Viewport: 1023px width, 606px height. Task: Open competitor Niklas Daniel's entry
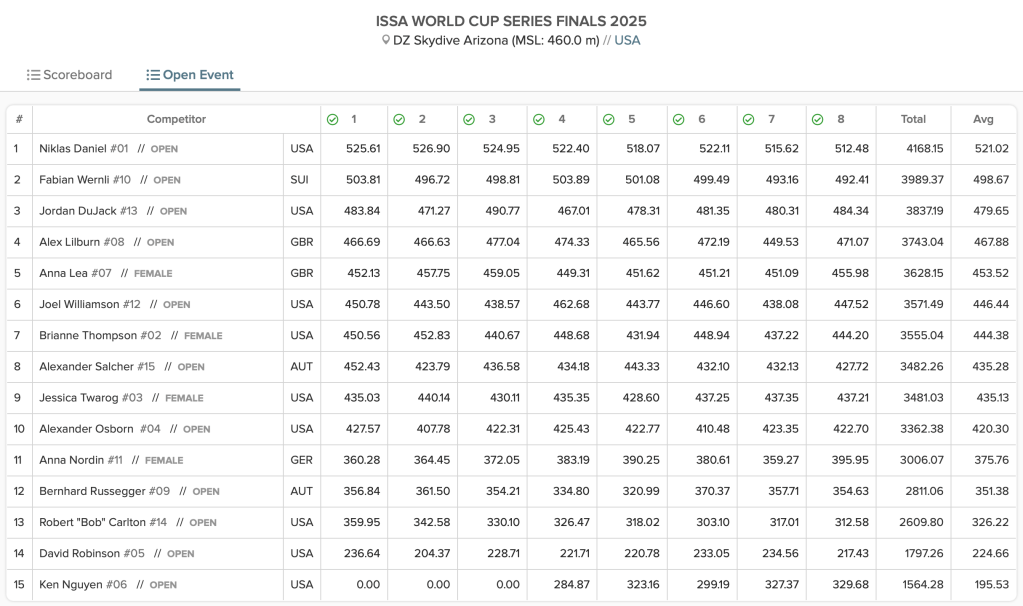click(84, 149)
